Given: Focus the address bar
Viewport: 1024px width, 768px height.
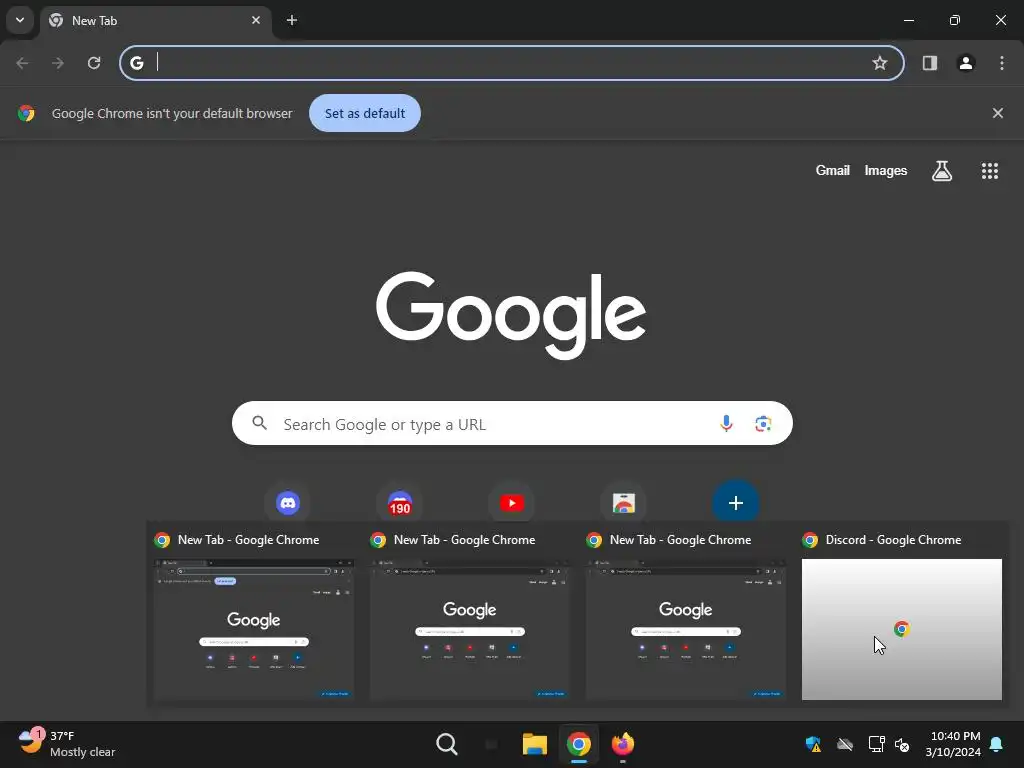Looking at the screenshot, I should coord(511,63).
